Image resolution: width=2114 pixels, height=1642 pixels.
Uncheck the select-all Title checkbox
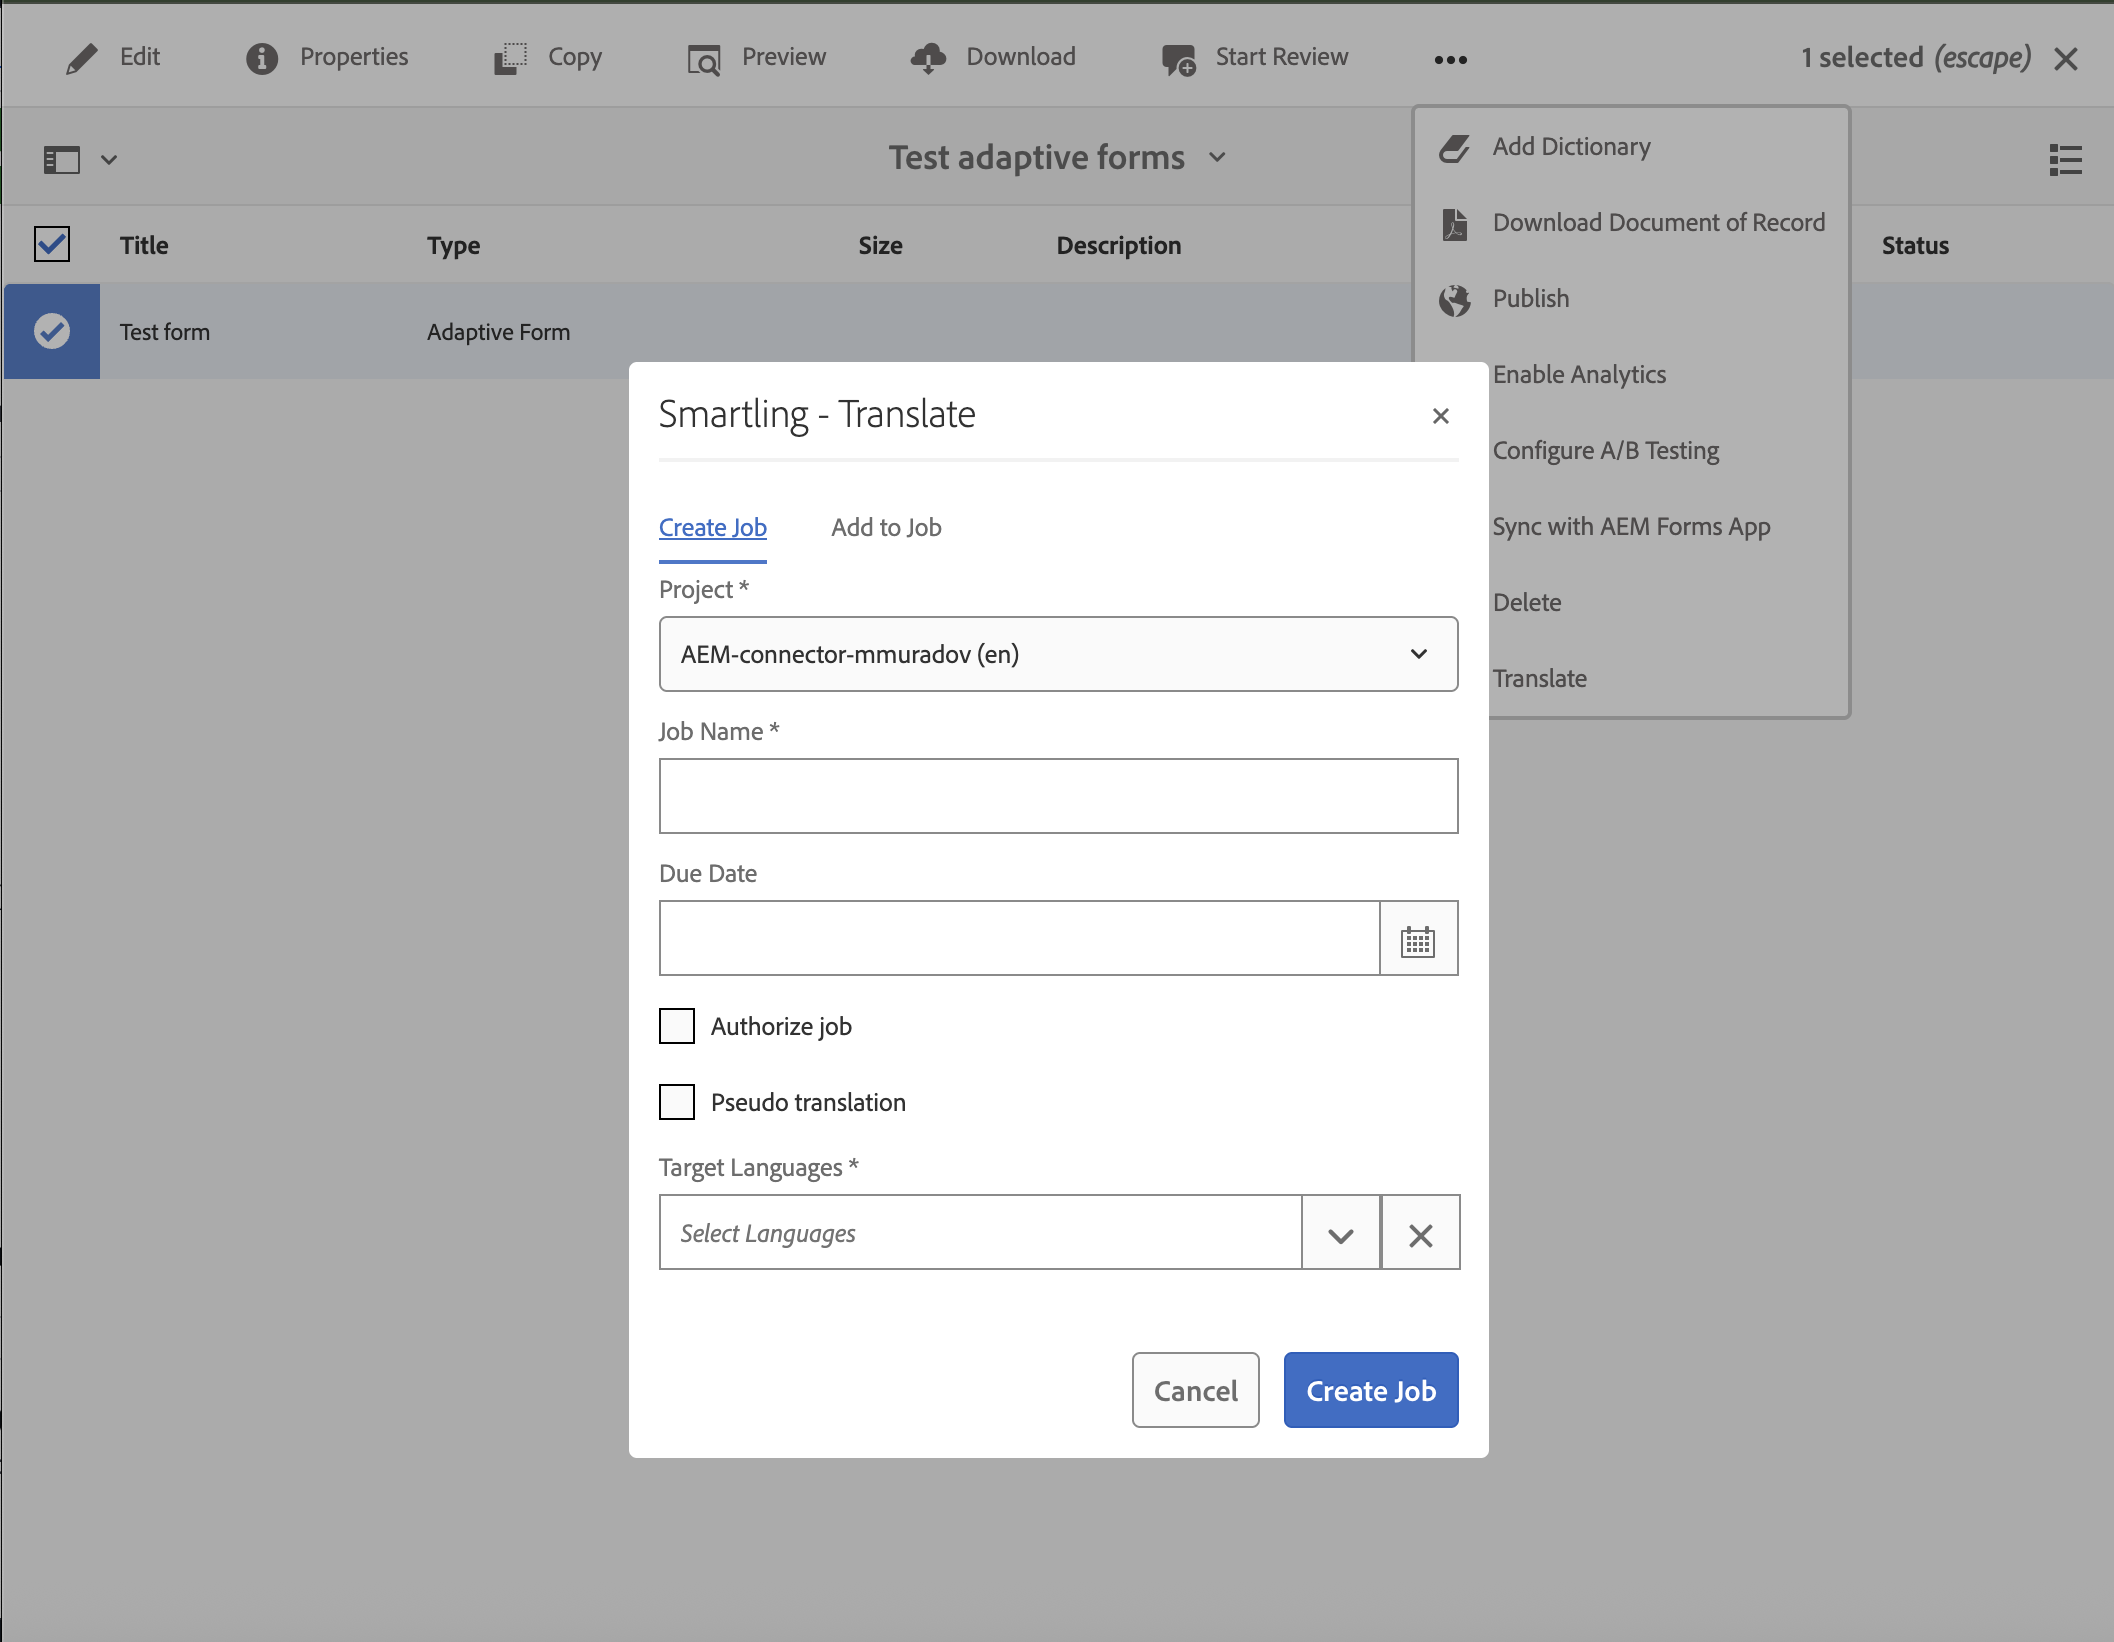coord(52,244)
